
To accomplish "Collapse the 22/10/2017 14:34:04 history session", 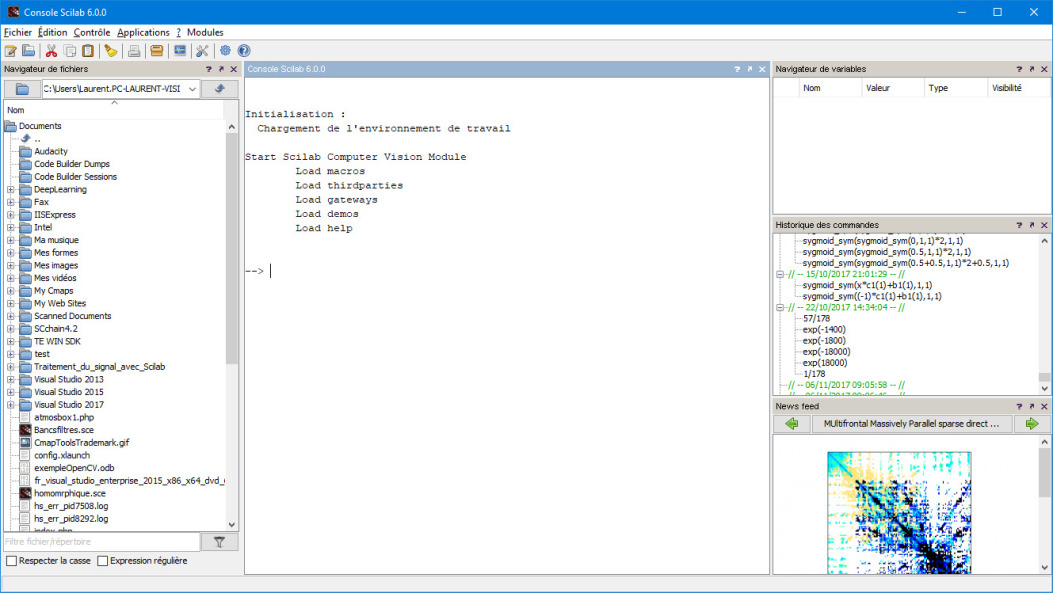I will click(x=780, y=308).
